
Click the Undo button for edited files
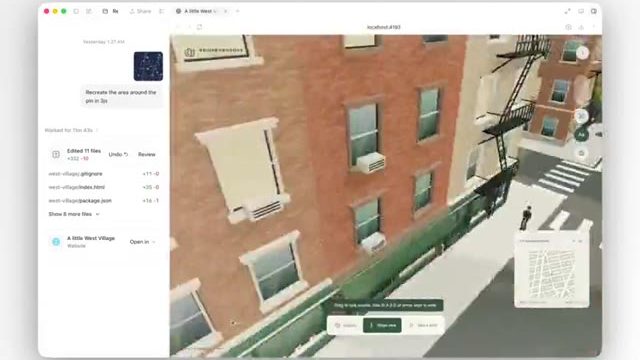point(118,154)
